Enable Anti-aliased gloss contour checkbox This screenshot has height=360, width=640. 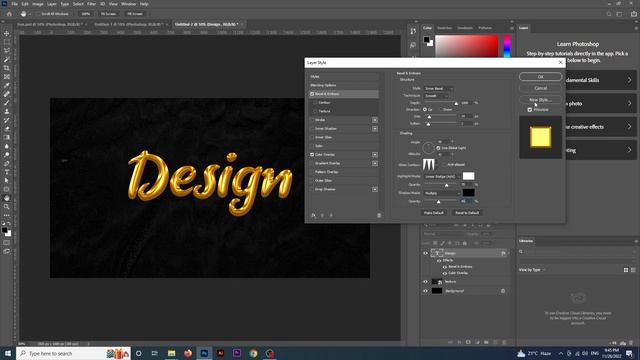pos(444,164)
